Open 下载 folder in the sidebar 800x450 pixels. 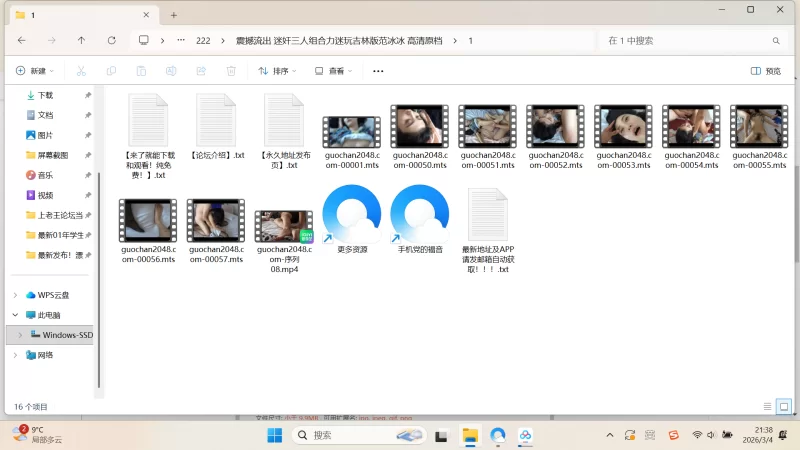(x=45, y=95)
